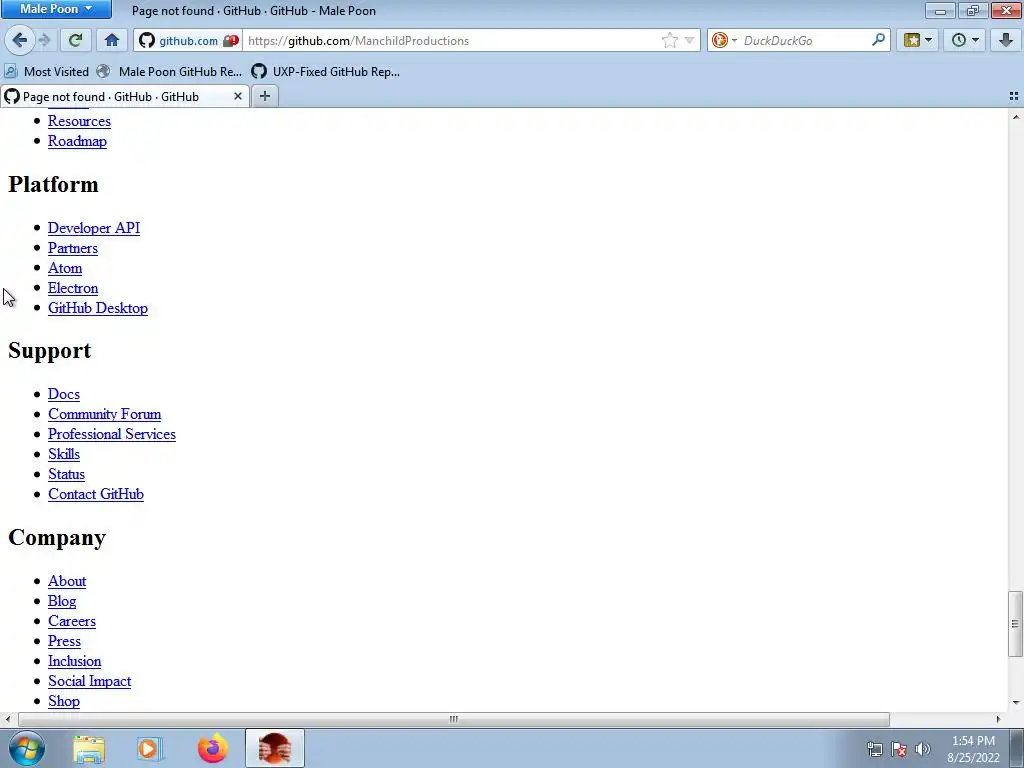The image size is (1024, 768).
Task: Go back with the Back arrow button
Action: pyautogui.click(x=20, y=40)
